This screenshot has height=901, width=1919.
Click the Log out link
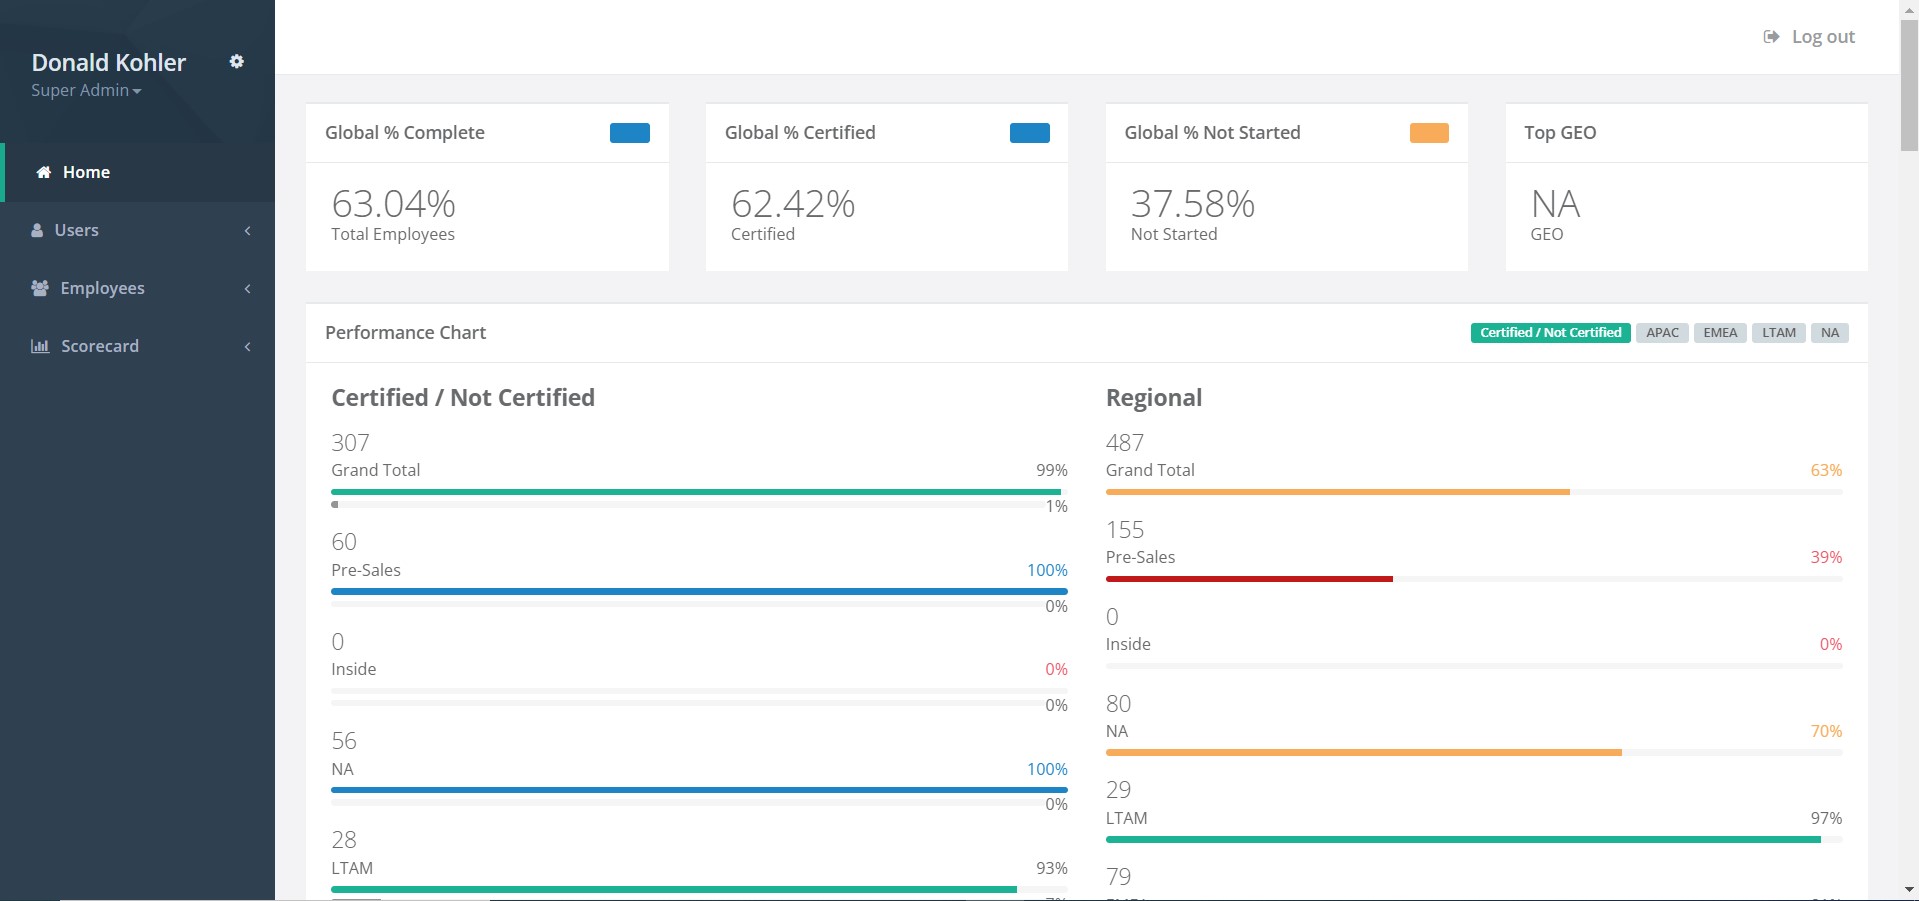[x=1809, y=37]
